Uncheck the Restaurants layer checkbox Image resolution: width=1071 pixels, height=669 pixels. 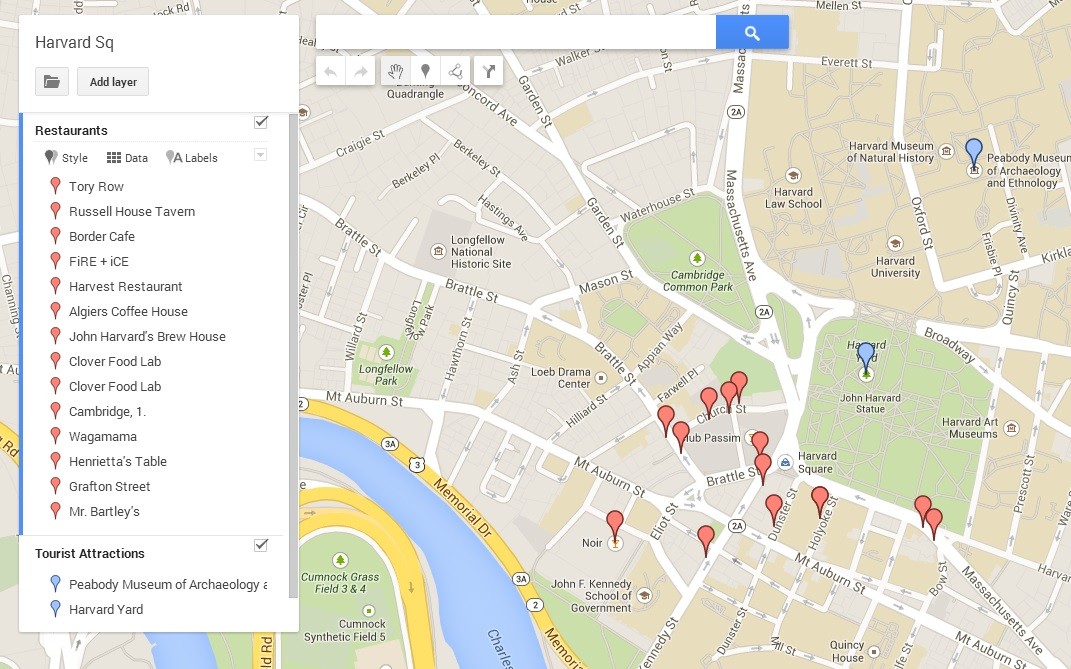[261, 122]
